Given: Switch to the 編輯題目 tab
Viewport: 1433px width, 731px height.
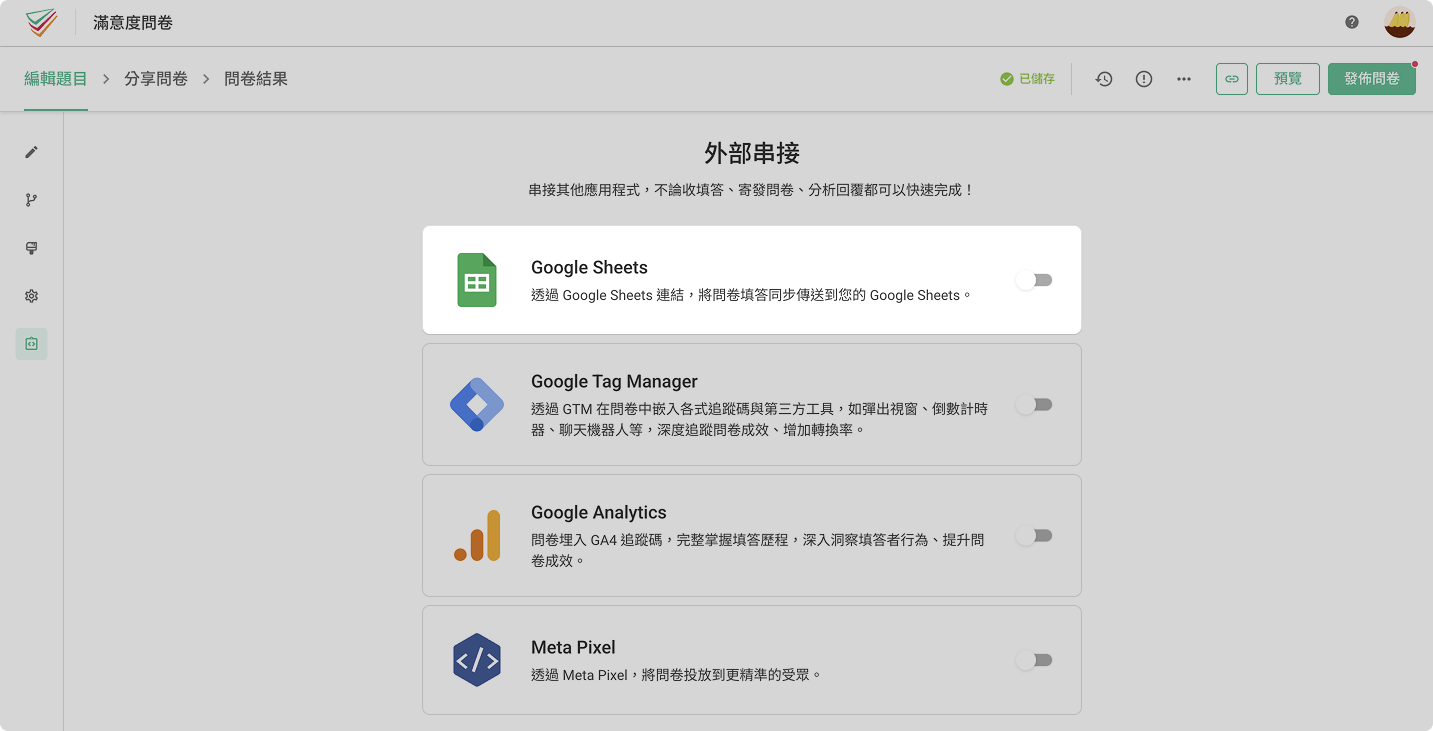Looking at the screenshot, I should pos(56,79).
